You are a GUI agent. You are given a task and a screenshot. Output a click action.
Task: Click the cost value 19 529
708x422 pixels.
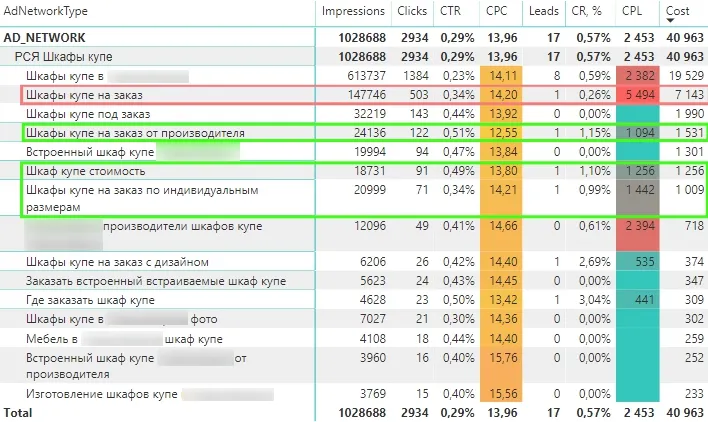(686, 76)
